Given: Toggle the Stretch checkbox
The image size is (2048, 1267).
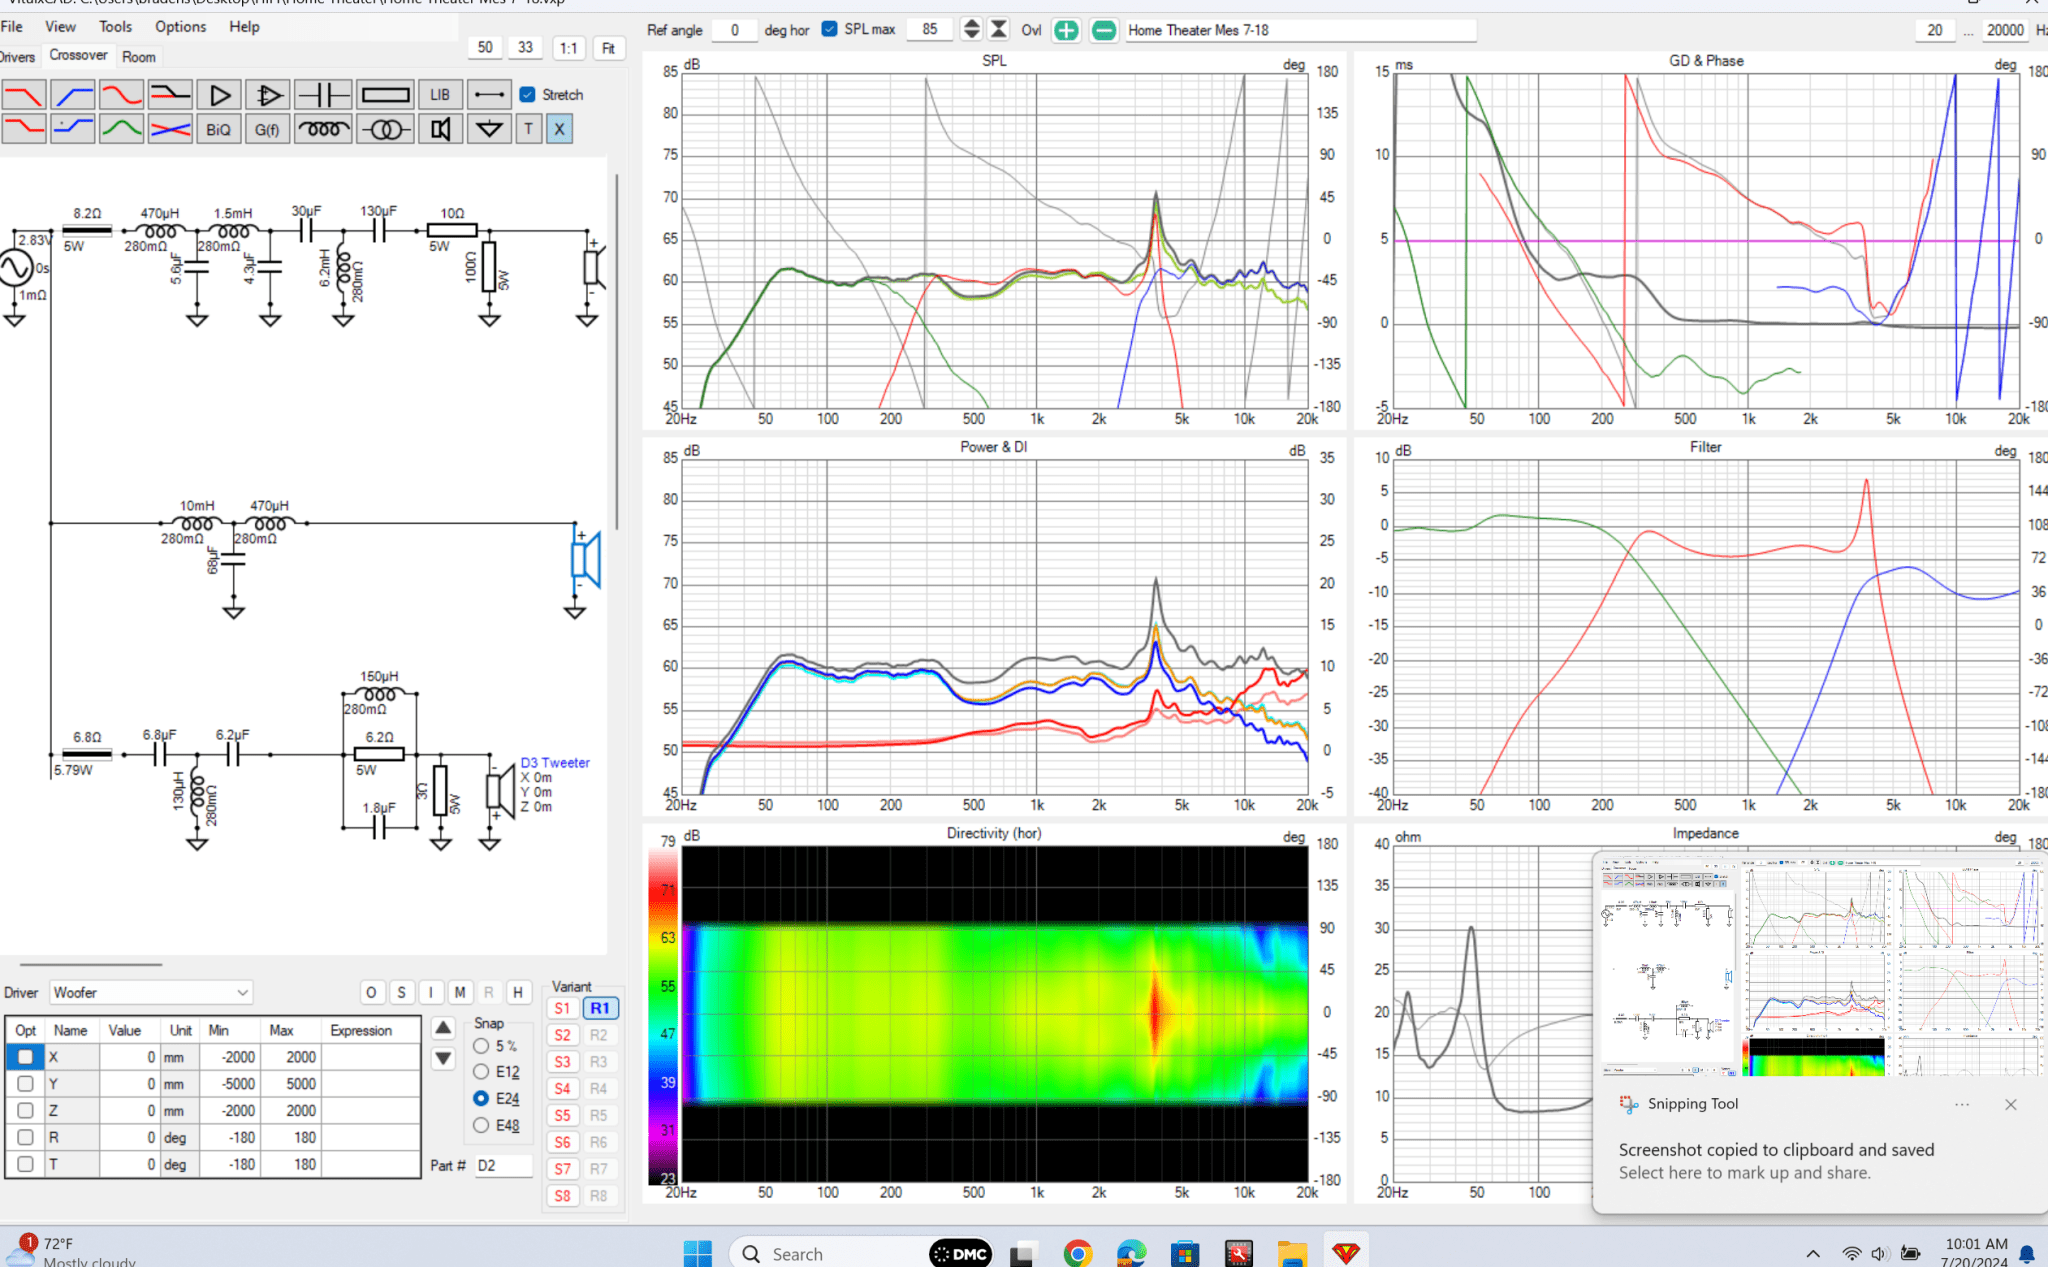Looking at the screenshot, I should pyautogui.click(x=528, y=95).
